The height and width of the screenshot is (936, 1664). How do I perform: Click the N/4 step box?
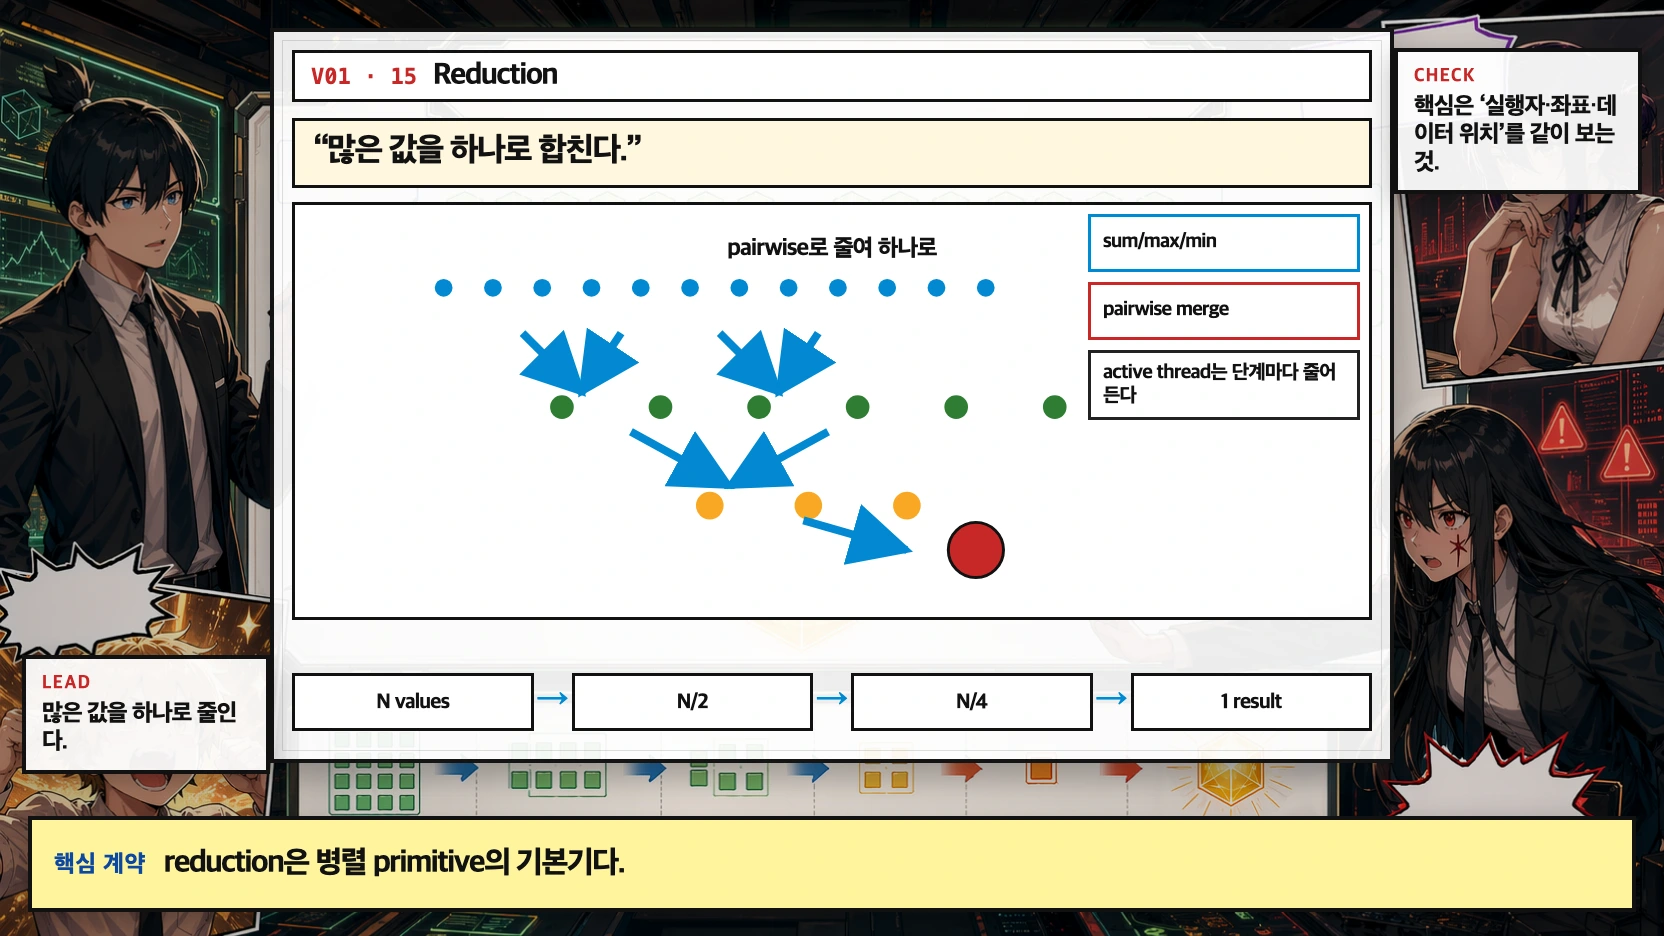tap(971, 701)
